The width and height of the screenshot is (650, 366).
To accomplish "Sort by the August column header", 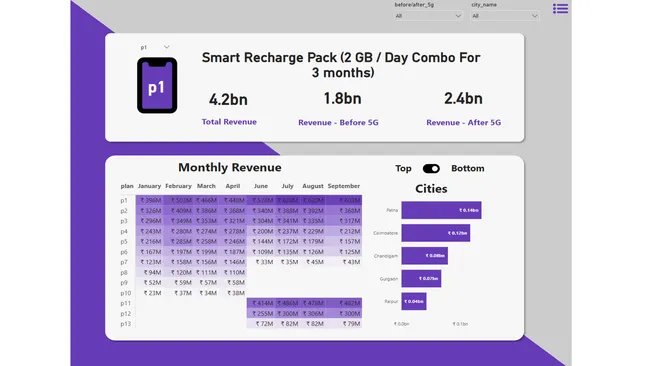I will [313, 186].
